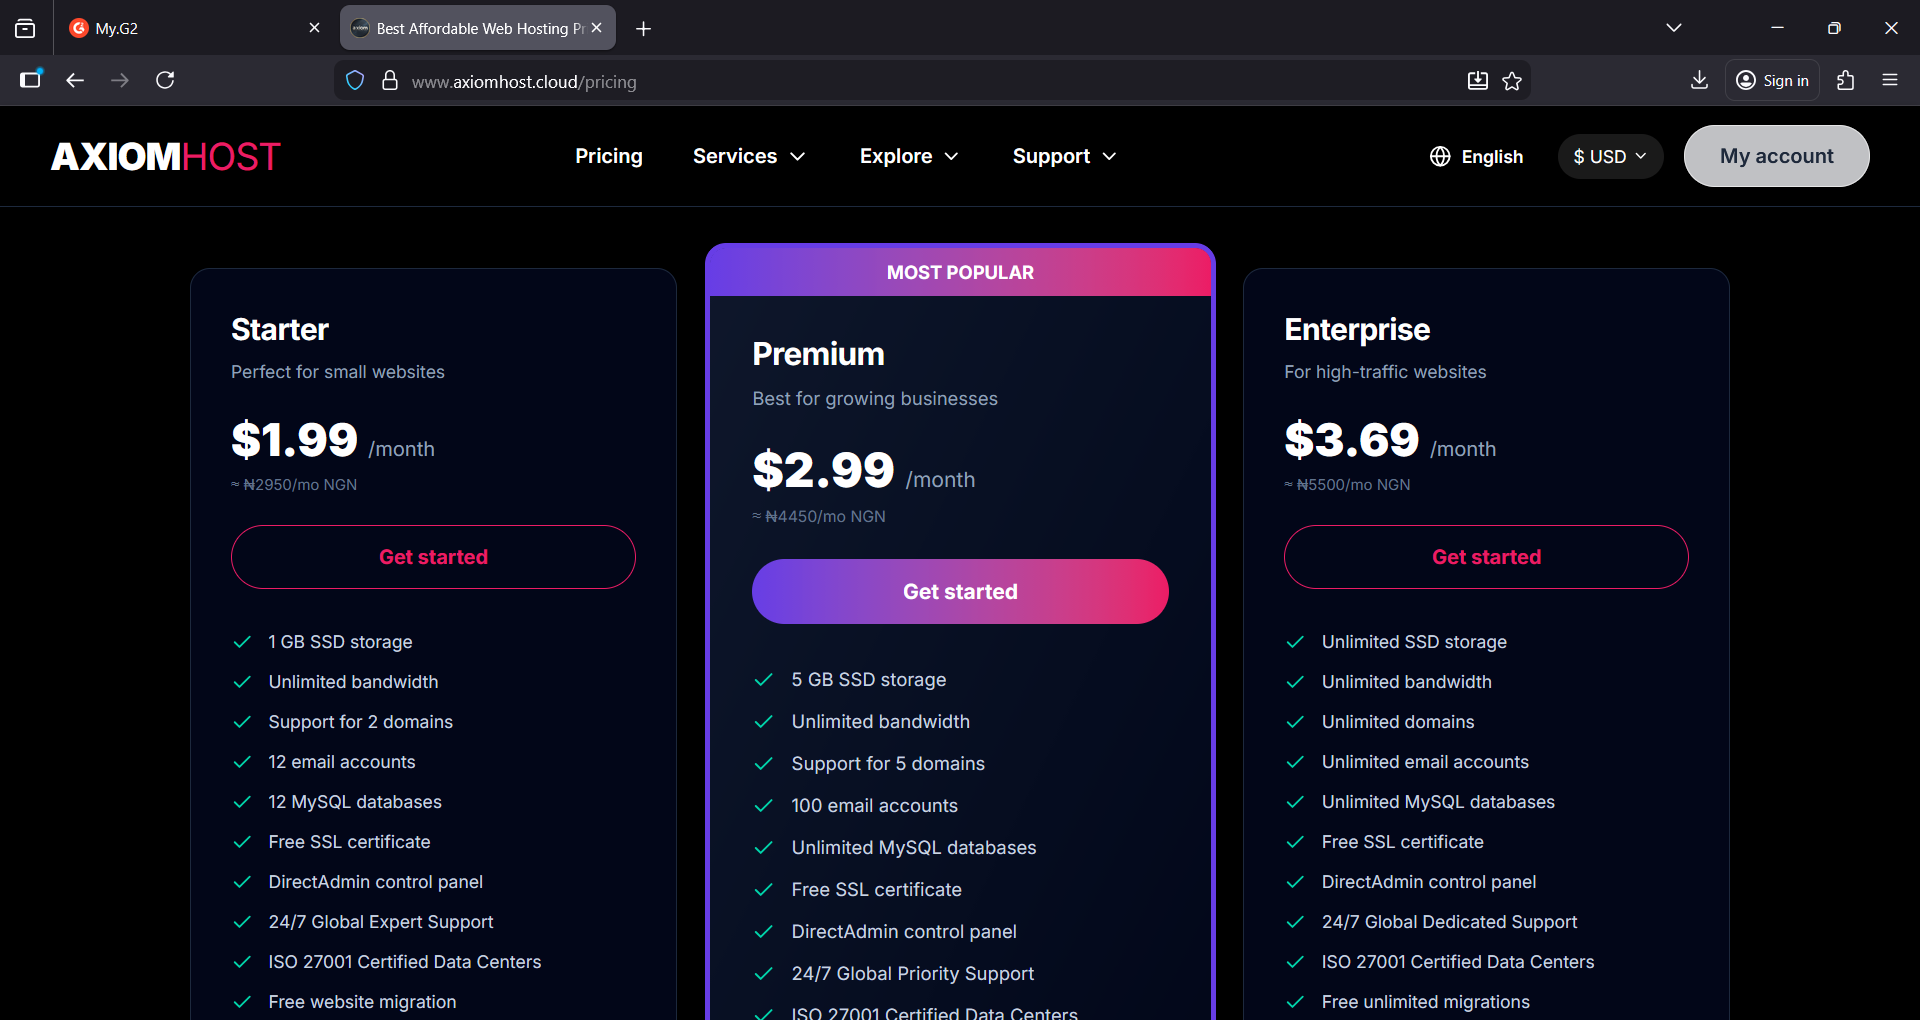Open the browser downloads icon
This screenshot has height=1020, width=1920.
(1699, 80)
